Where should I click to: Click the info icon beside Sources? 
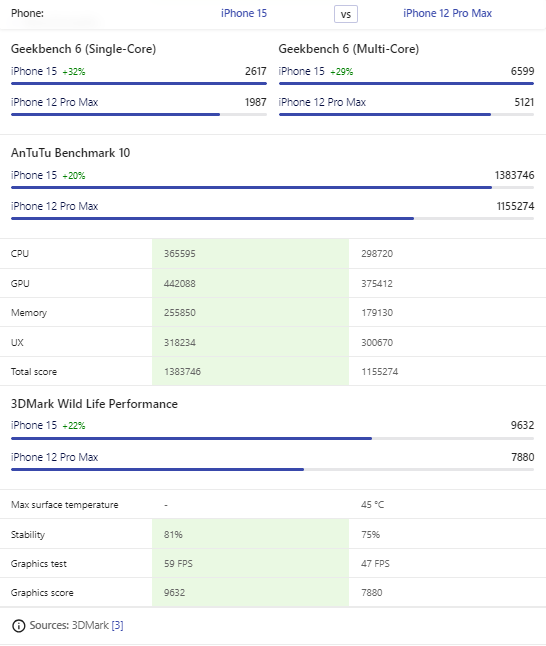[x=19, y=626]
